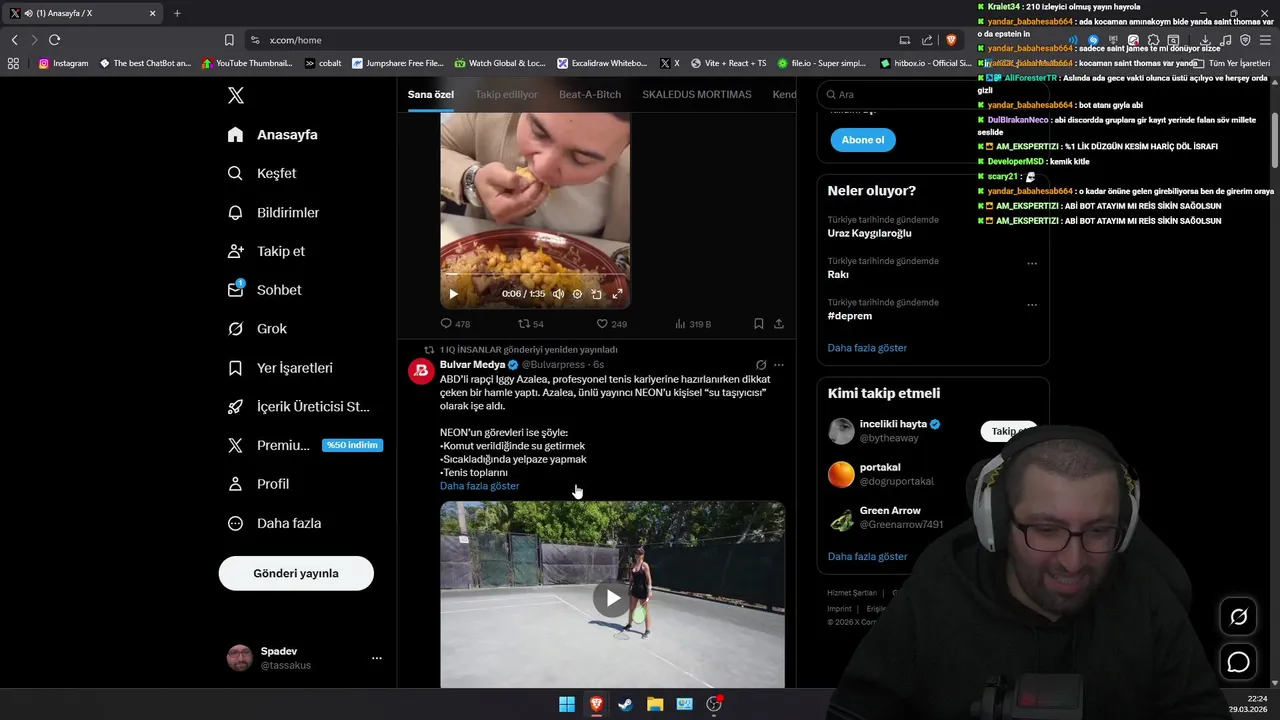The image size is (1280, 720).
Task: Click the X logo in sidebar
Action: [236, 96]
